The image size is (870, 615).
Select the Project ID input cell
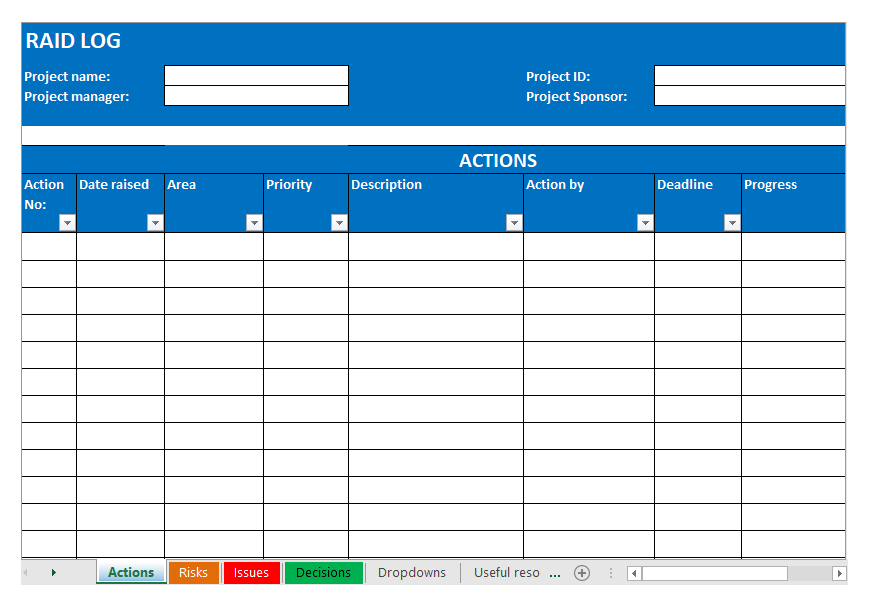point(749,76)
